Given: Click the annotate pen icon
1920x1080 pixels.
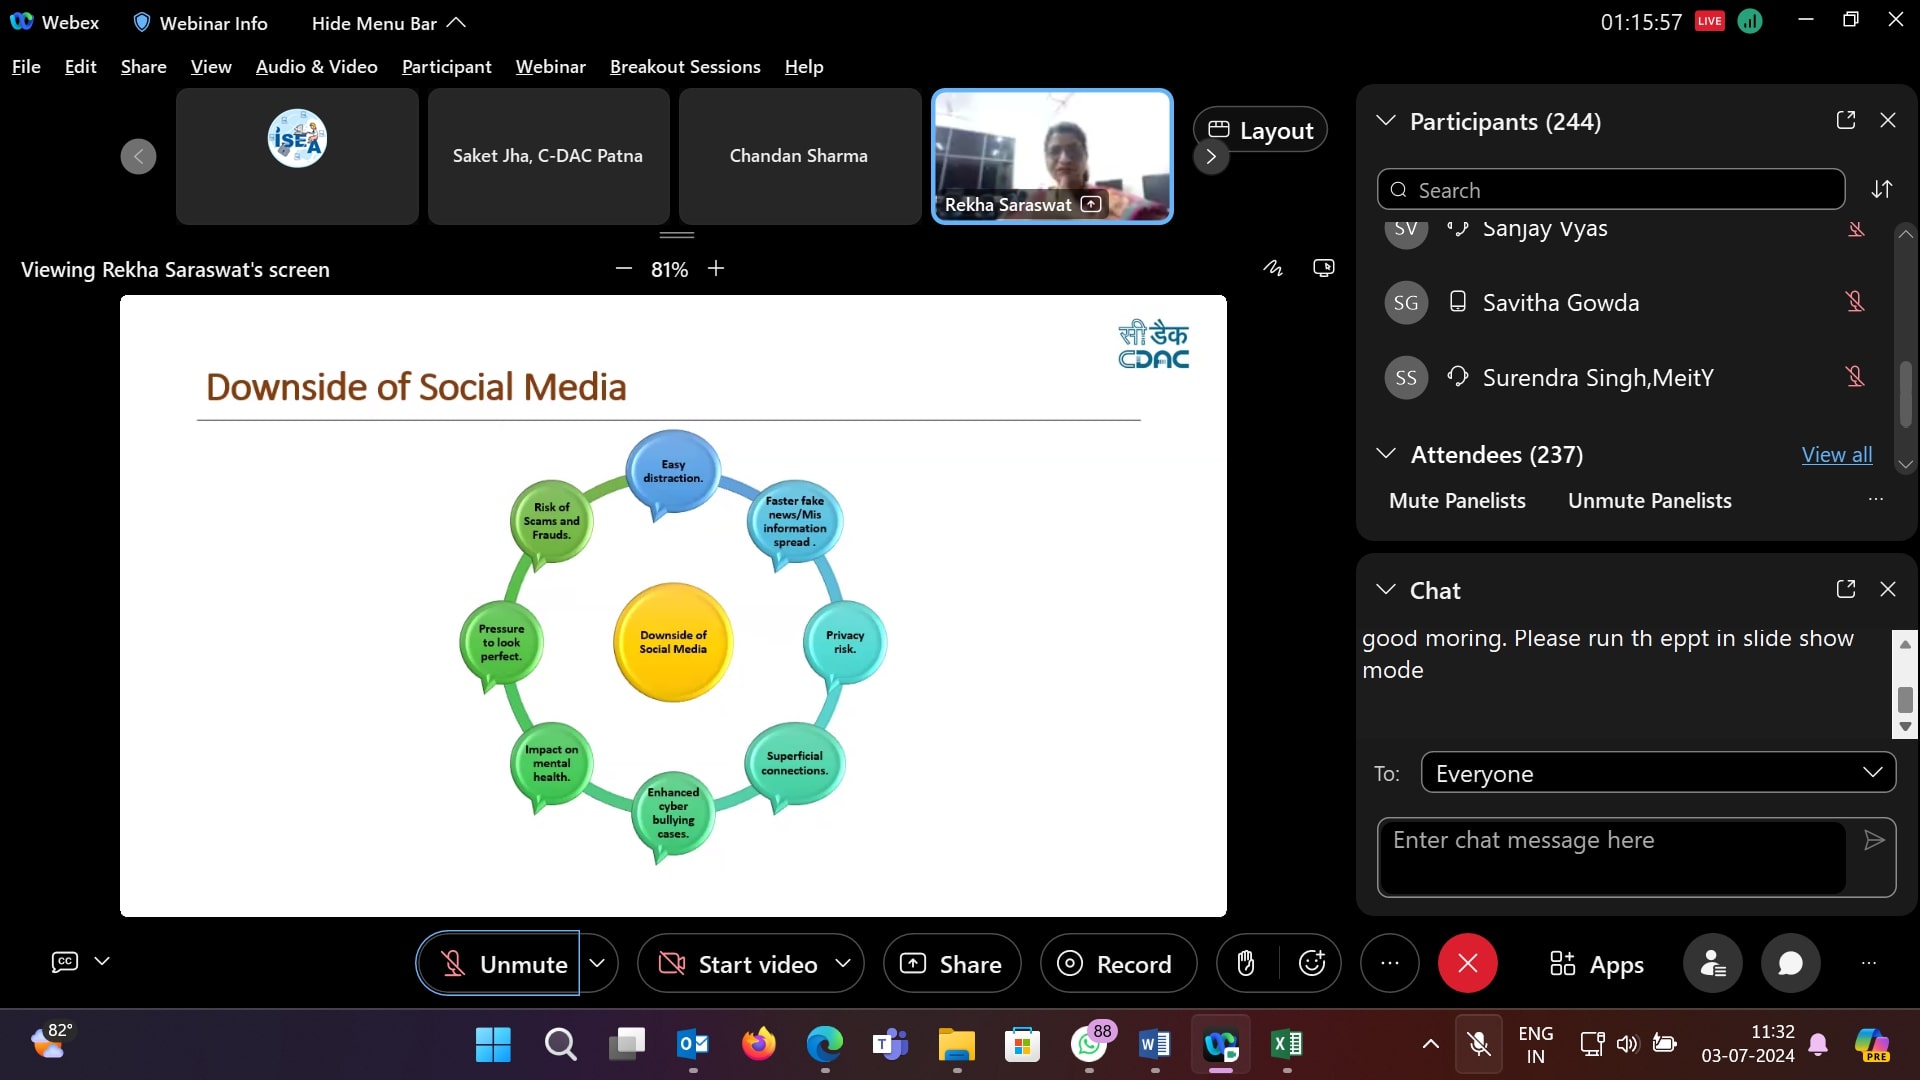Looking at the screenshot, I should point(1272,268).
